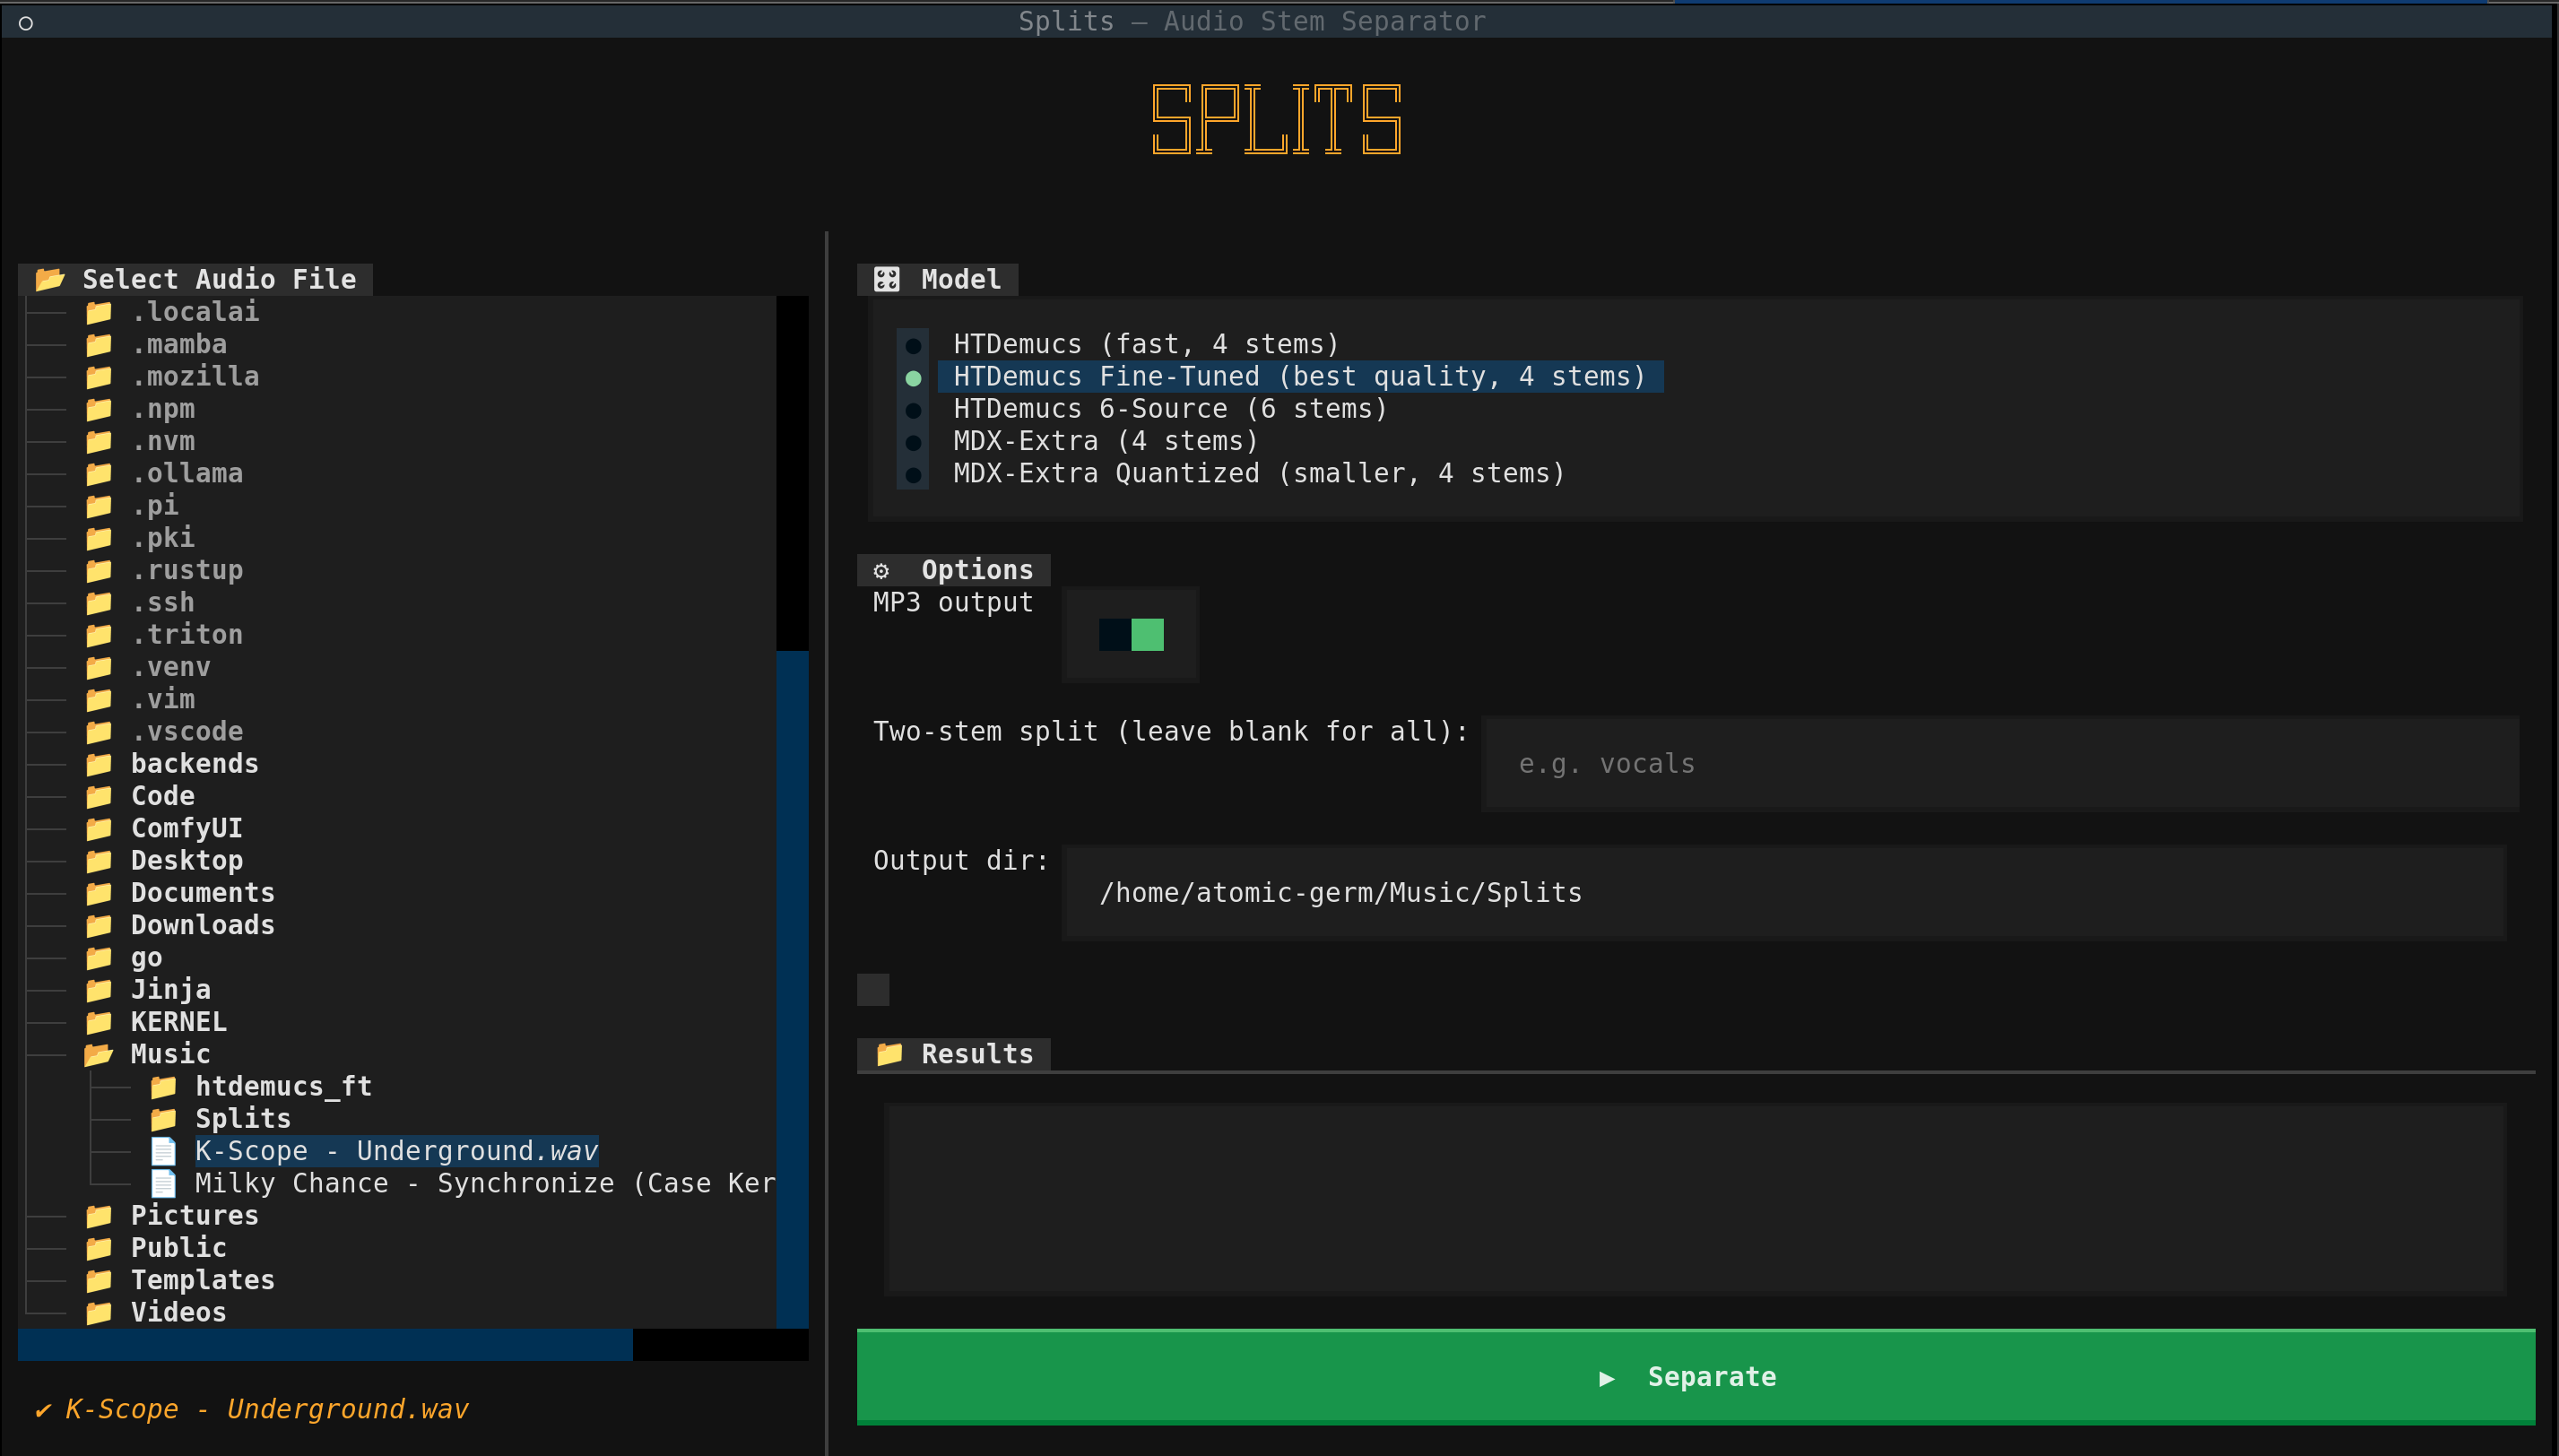Screen dimensions: 2559x1456
Task: Expand the Pictures folder
Action: [194, 1215]
